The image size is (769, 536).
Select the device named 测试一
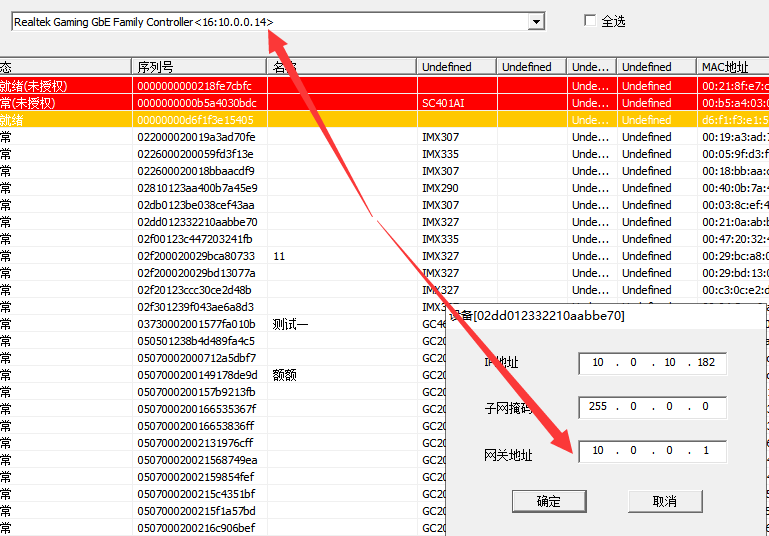click(x=291, y=324)
